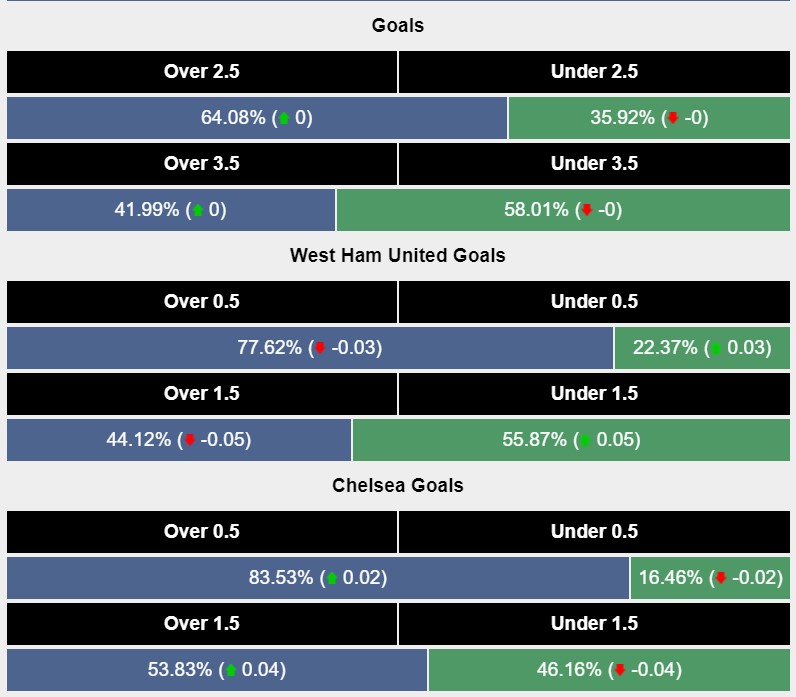
Task: Click red down arrow beside 46.16%
Action: 620,670
